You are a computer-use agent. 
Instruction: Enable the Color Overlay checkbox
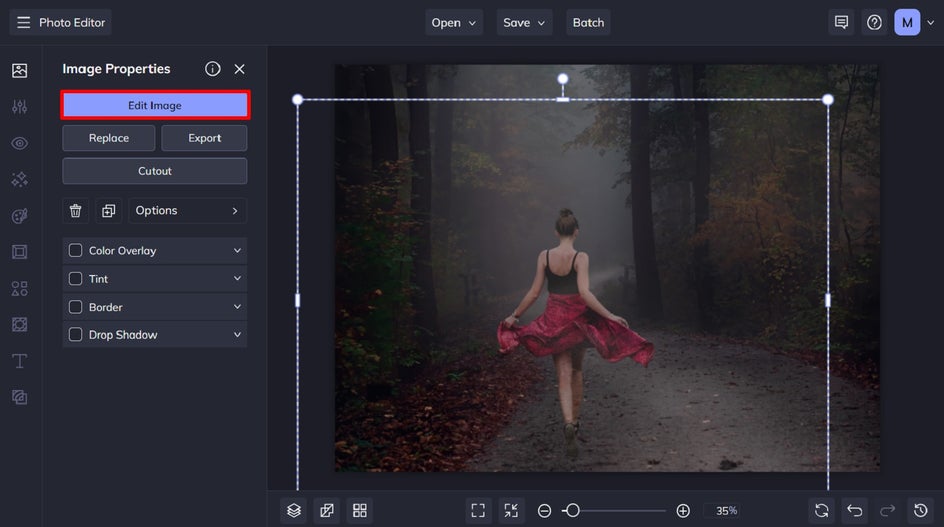pyautogui.click(x=75, y=251)
